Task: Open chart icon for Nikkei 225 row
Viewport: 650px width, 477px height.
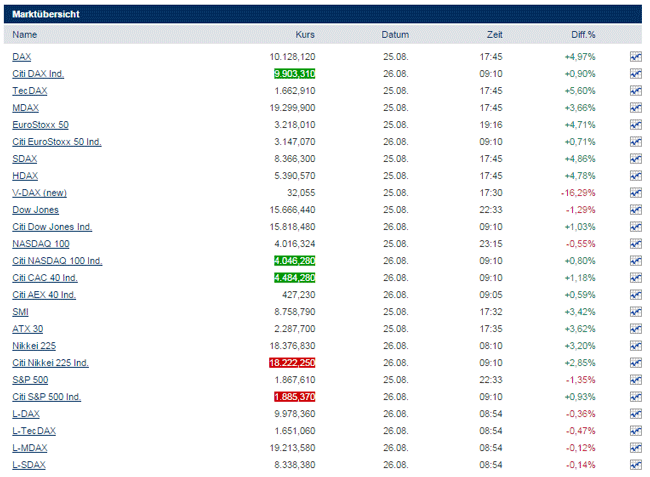Action: click(x=635, y=346)
